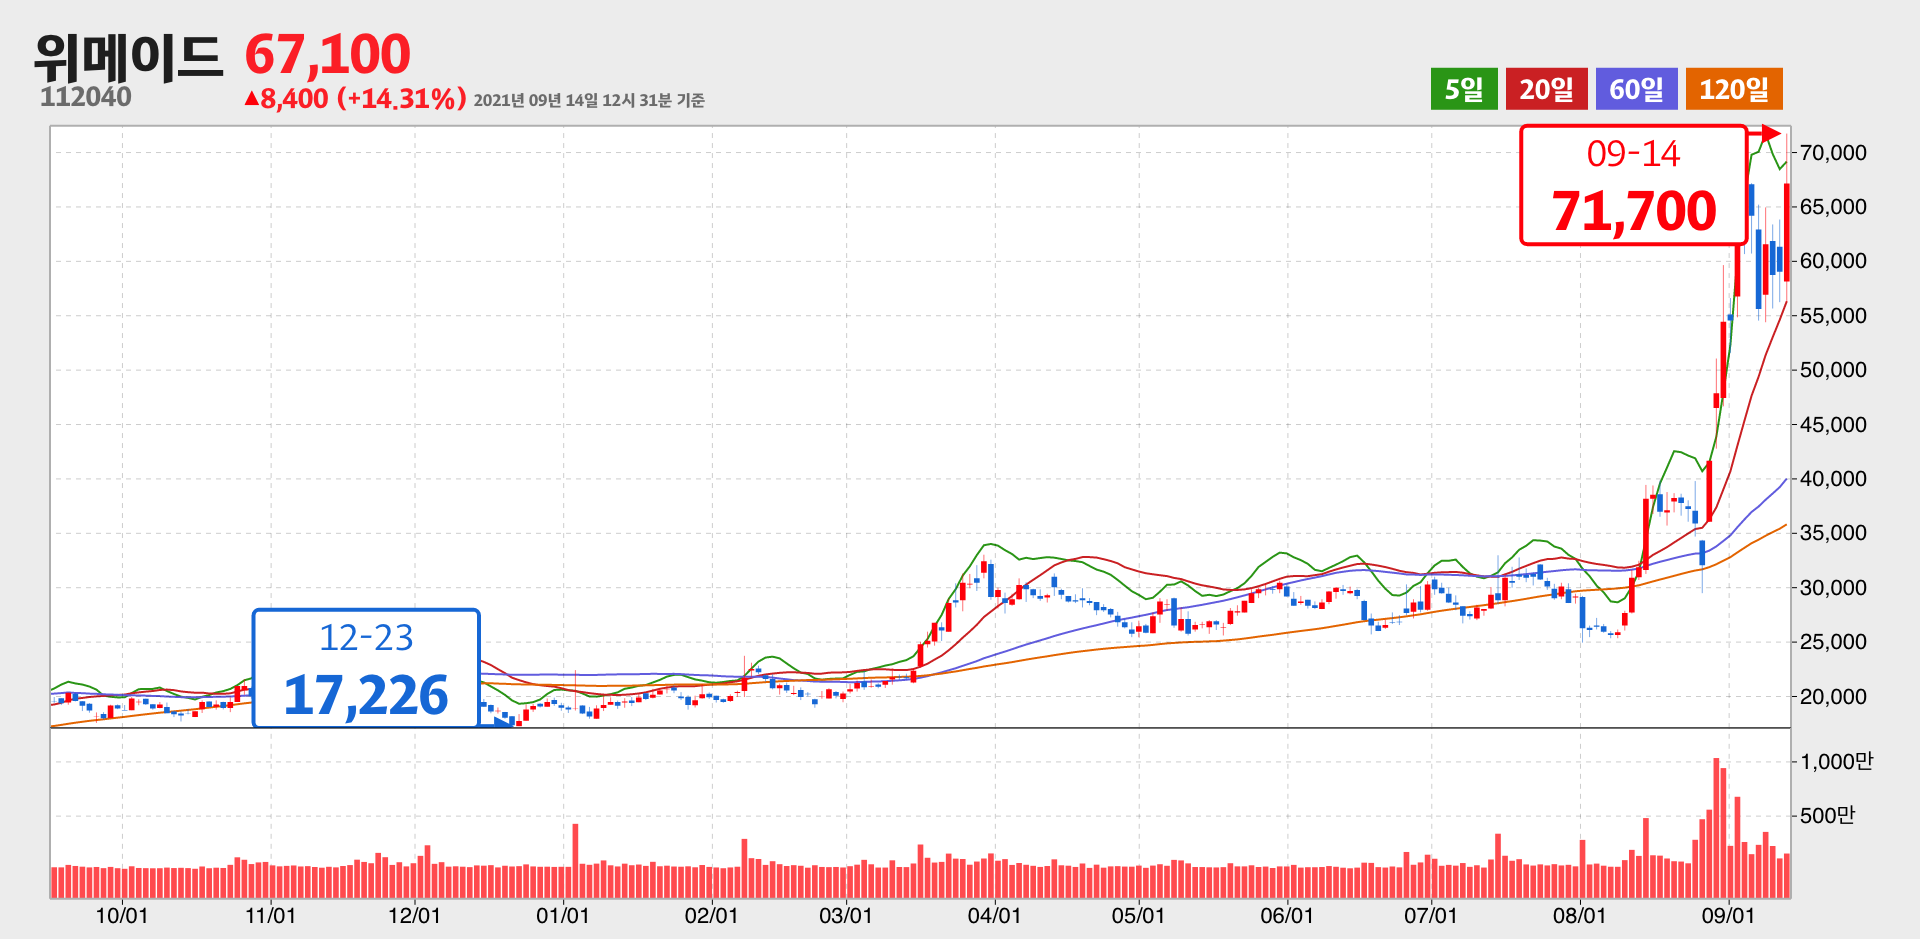Click the 06/01 date axis label

[1287, 915]
